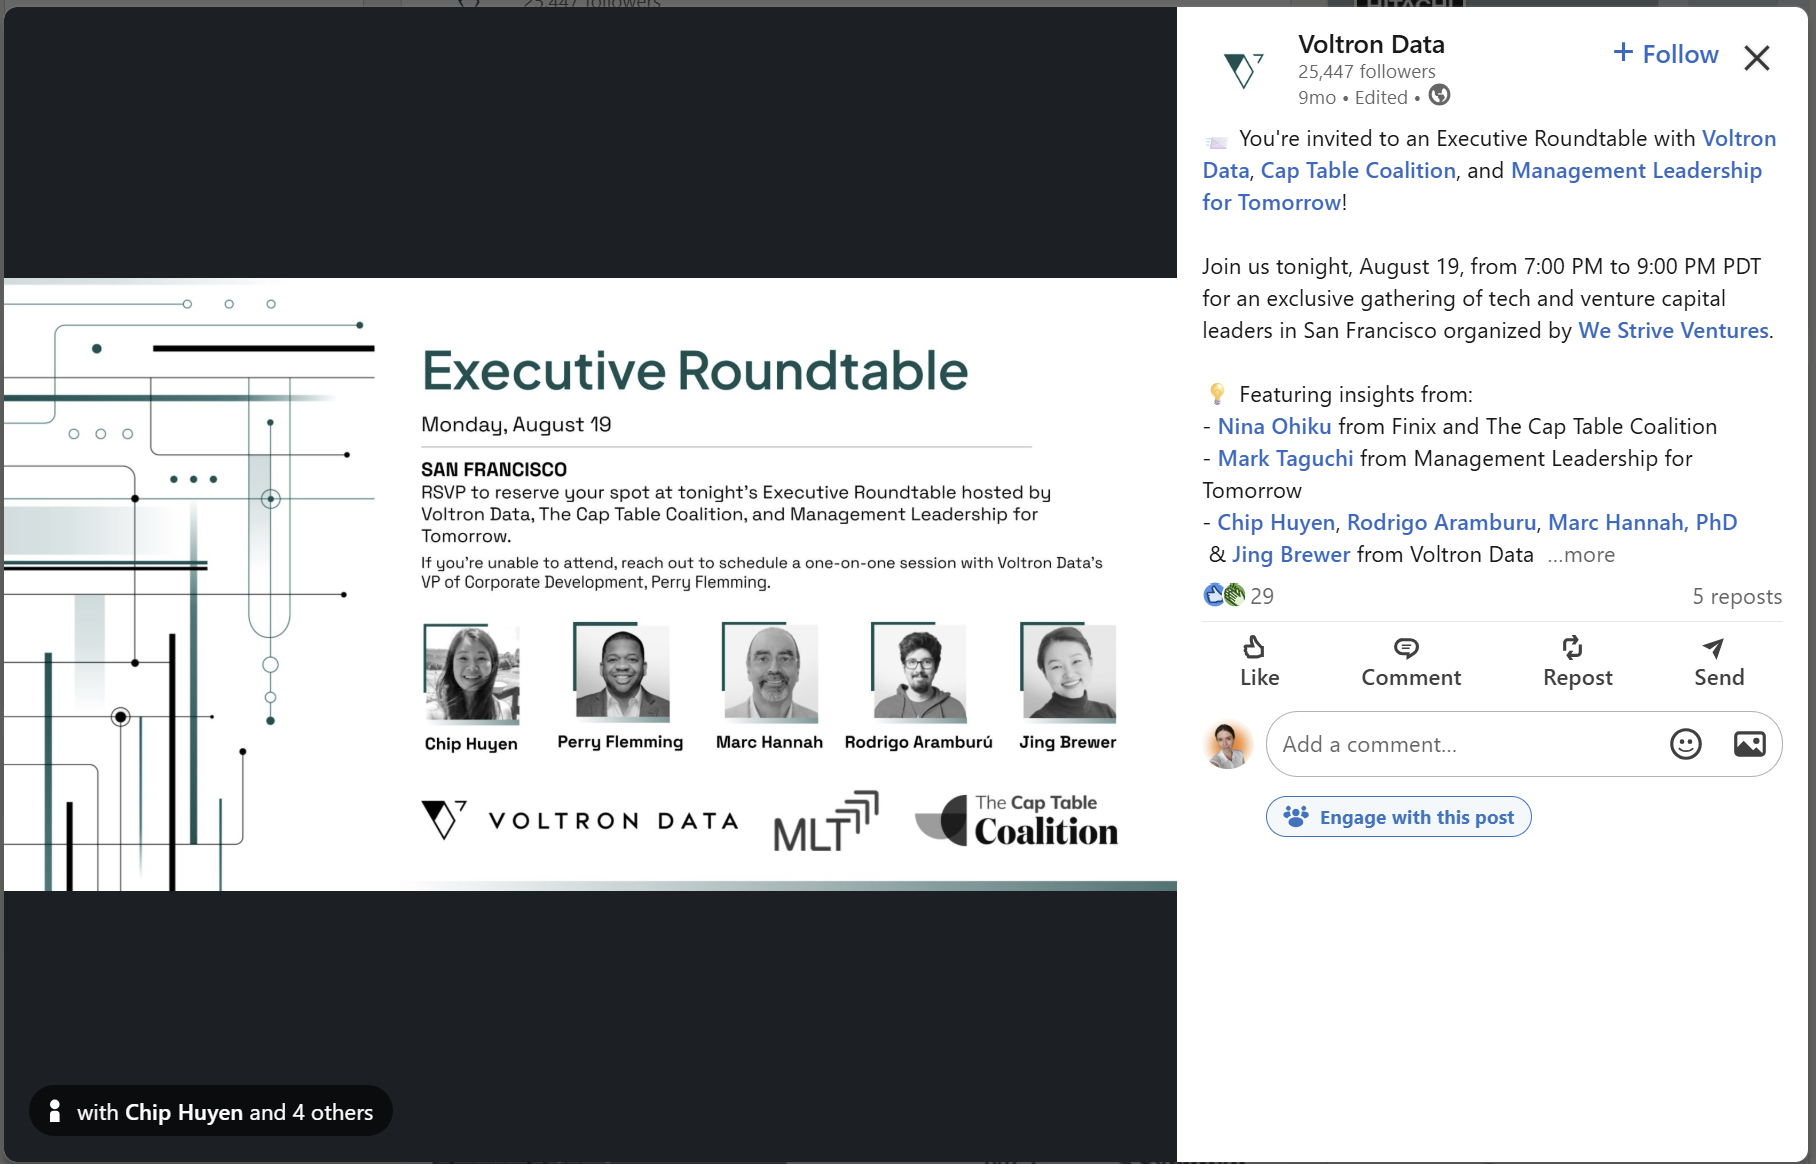Open Chip Huyen profile link
This screenshot has width=1816, height=1164.
pyautogui.click(x=1276, y=522)
